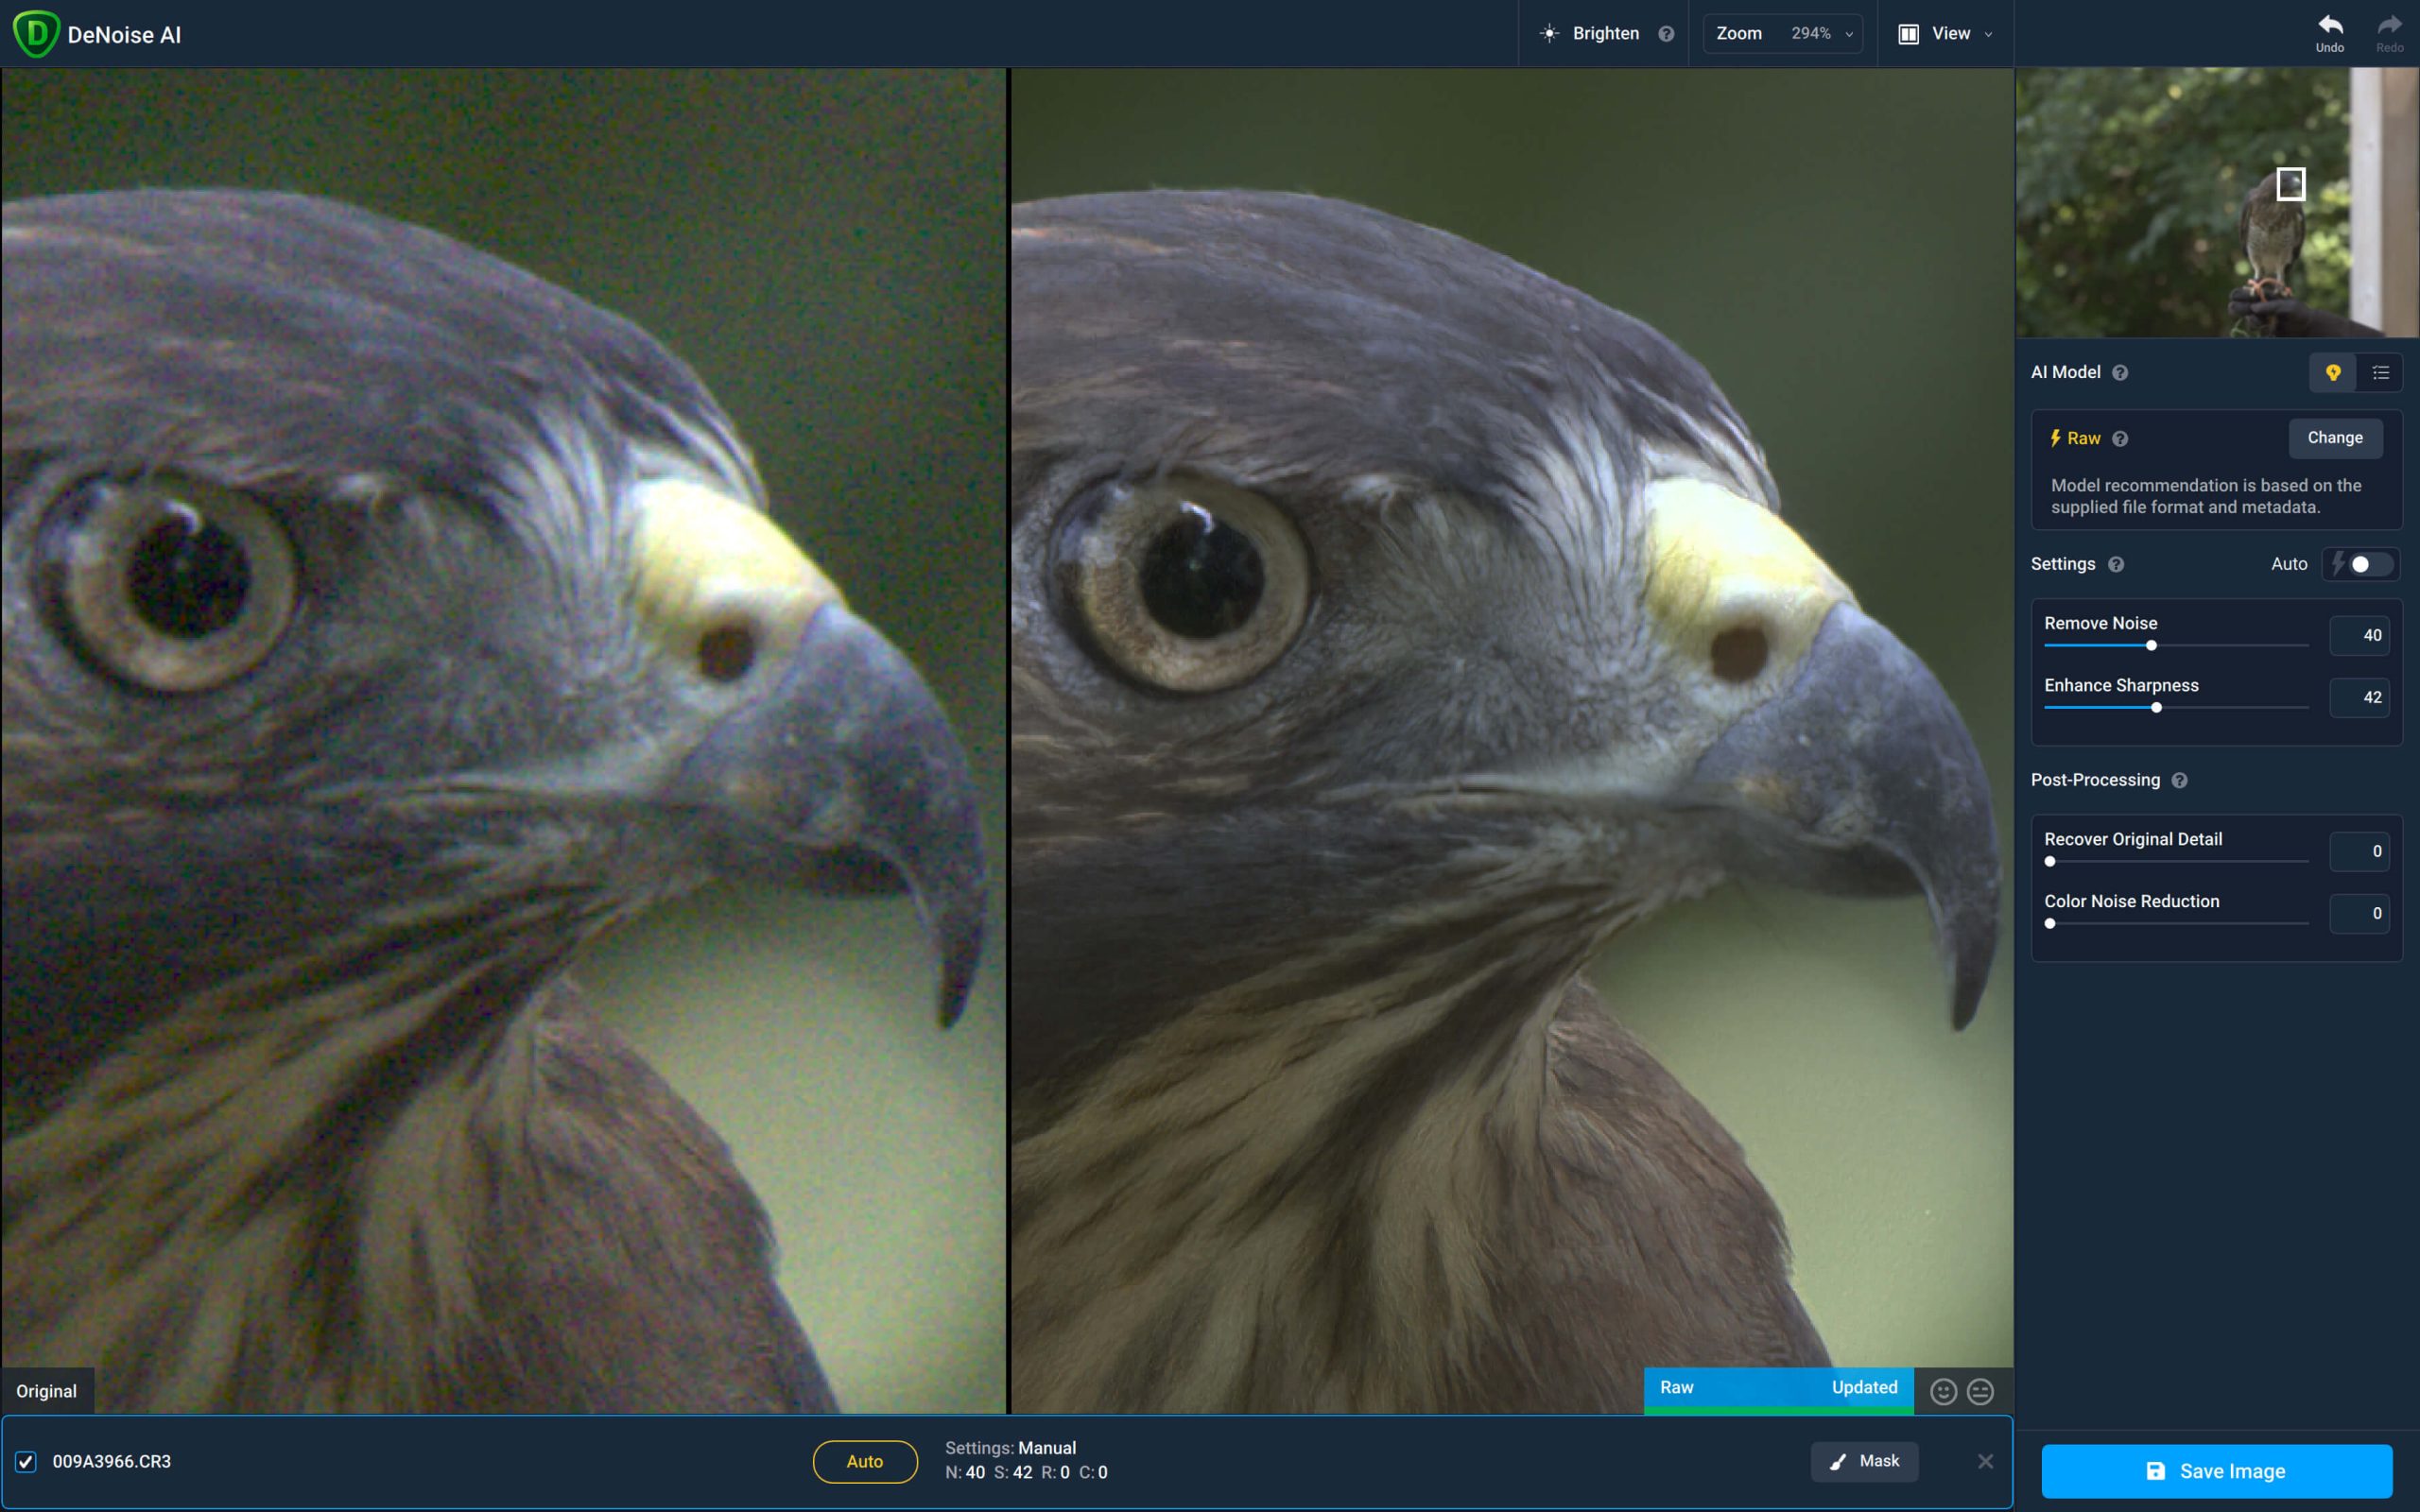2420x1512 pixels.
Task: Click the AI Model lightbulb recommendations icon
Action: [x=2333, y=371]
